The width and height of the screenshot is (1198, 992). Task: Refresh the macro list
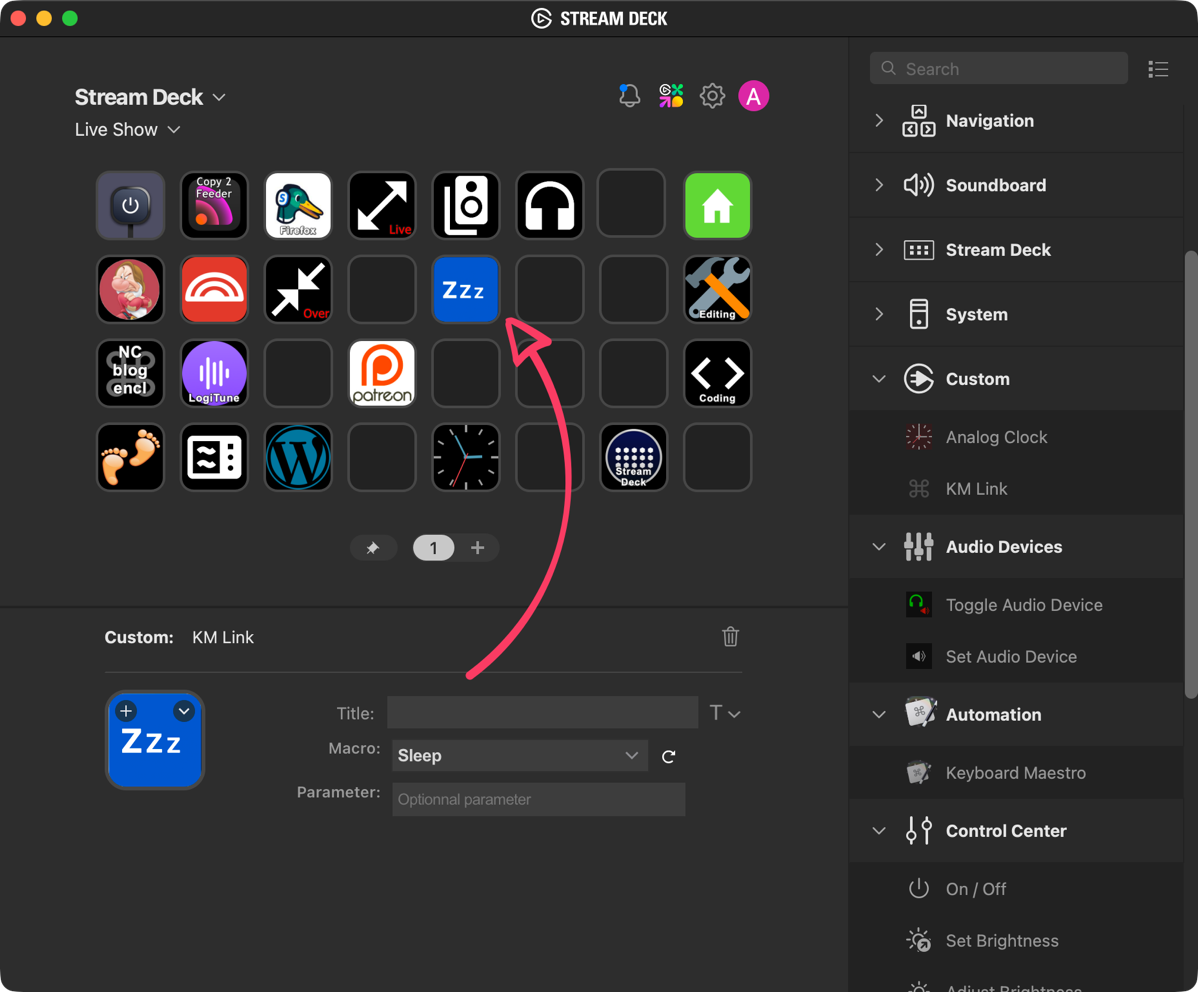point(668,757)
